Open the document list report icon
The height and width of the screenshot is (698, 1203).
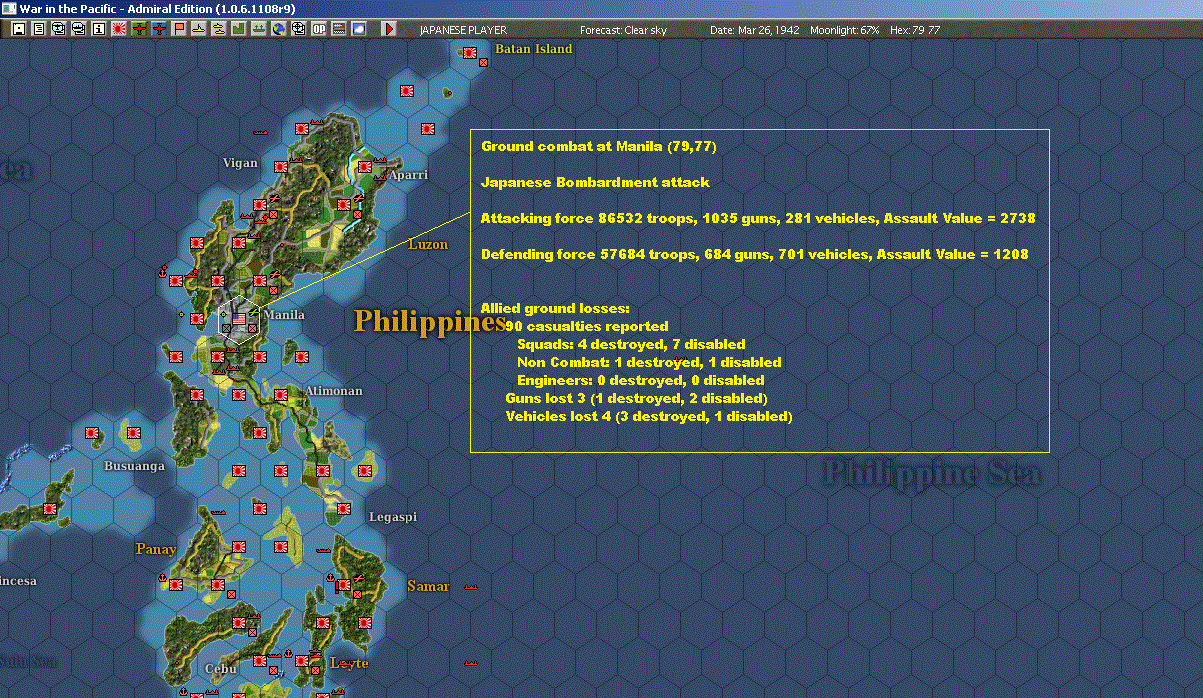pos(38,29)
